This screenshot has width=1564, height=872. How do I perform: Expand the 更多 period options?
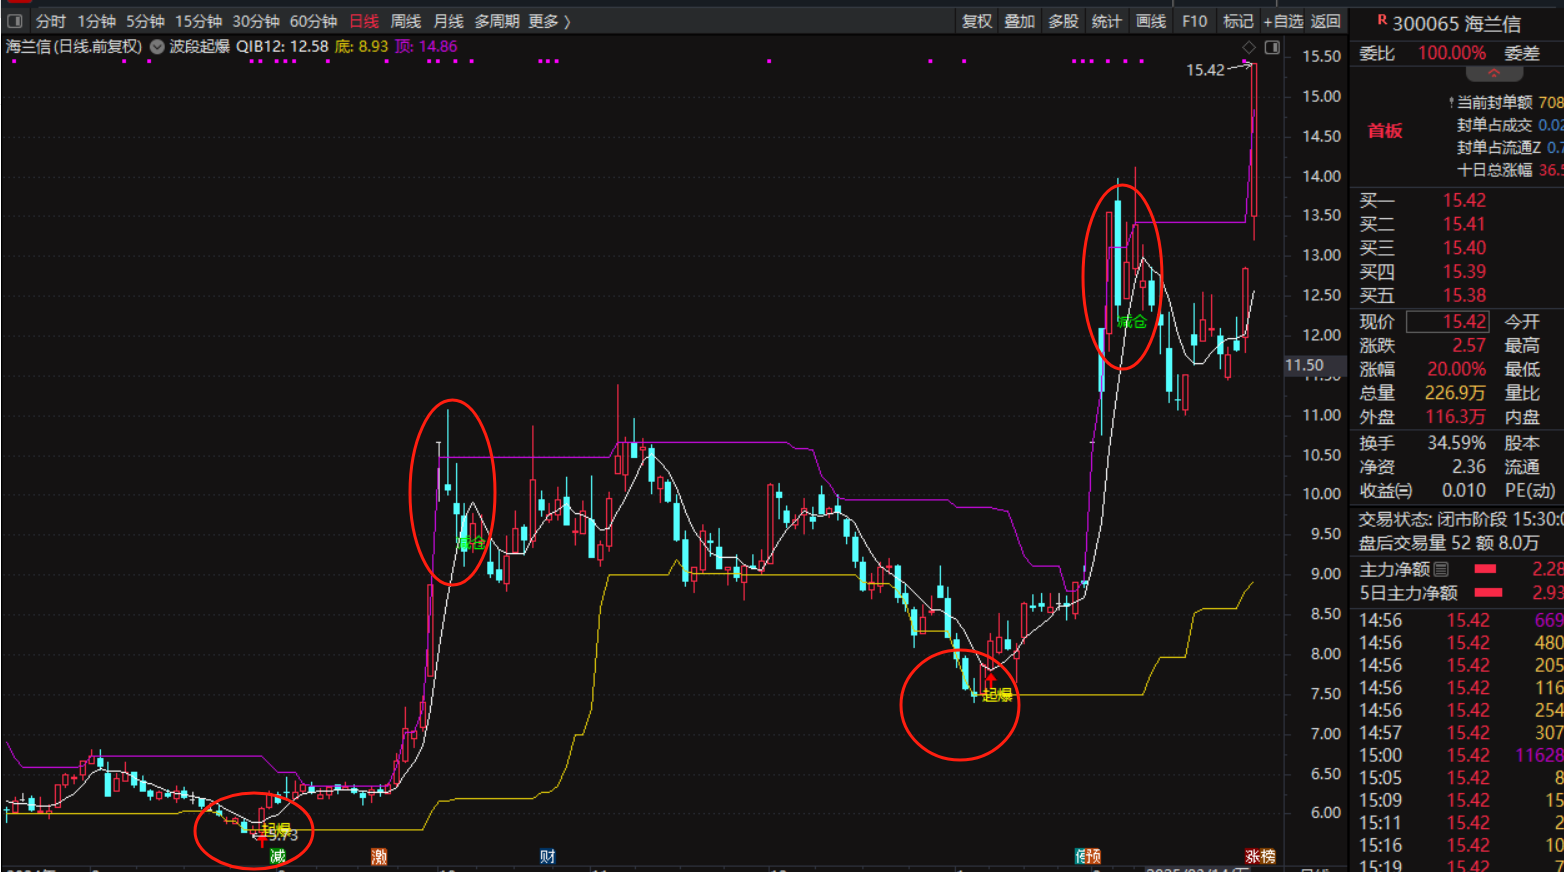point(549,21)
